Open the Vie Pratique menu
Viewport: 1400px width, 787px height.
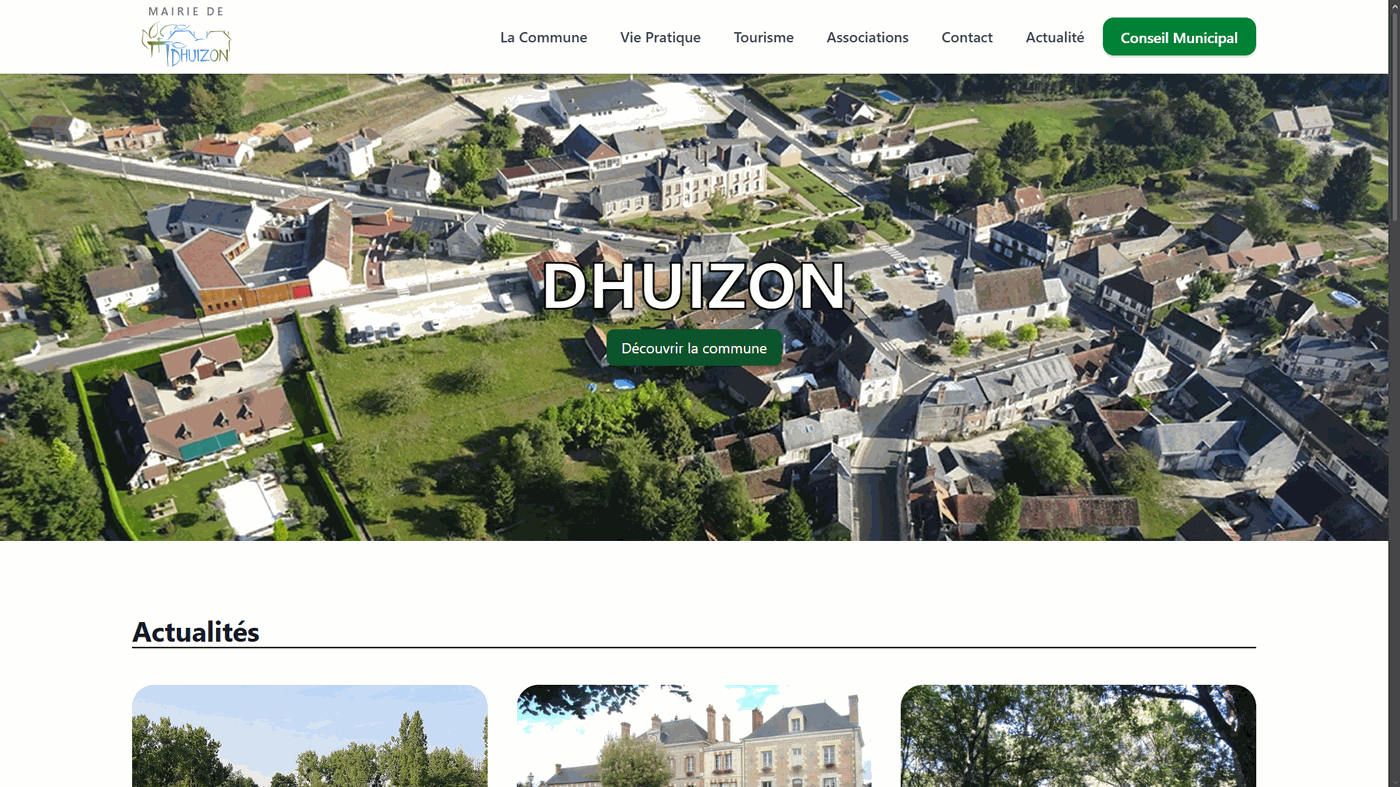tap(660, 37)
